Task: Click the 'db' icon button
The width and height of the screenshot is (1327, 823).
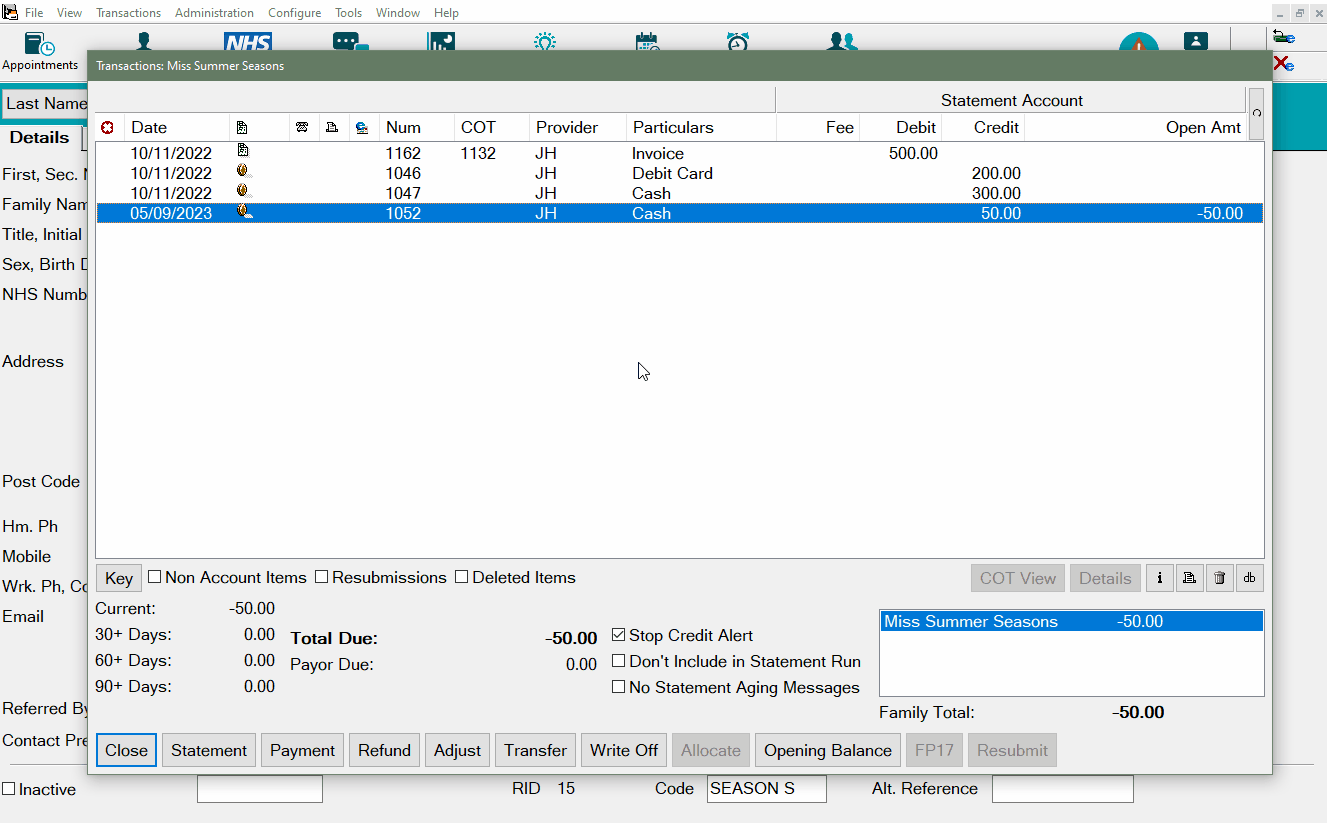Action: click(1250, 578)
